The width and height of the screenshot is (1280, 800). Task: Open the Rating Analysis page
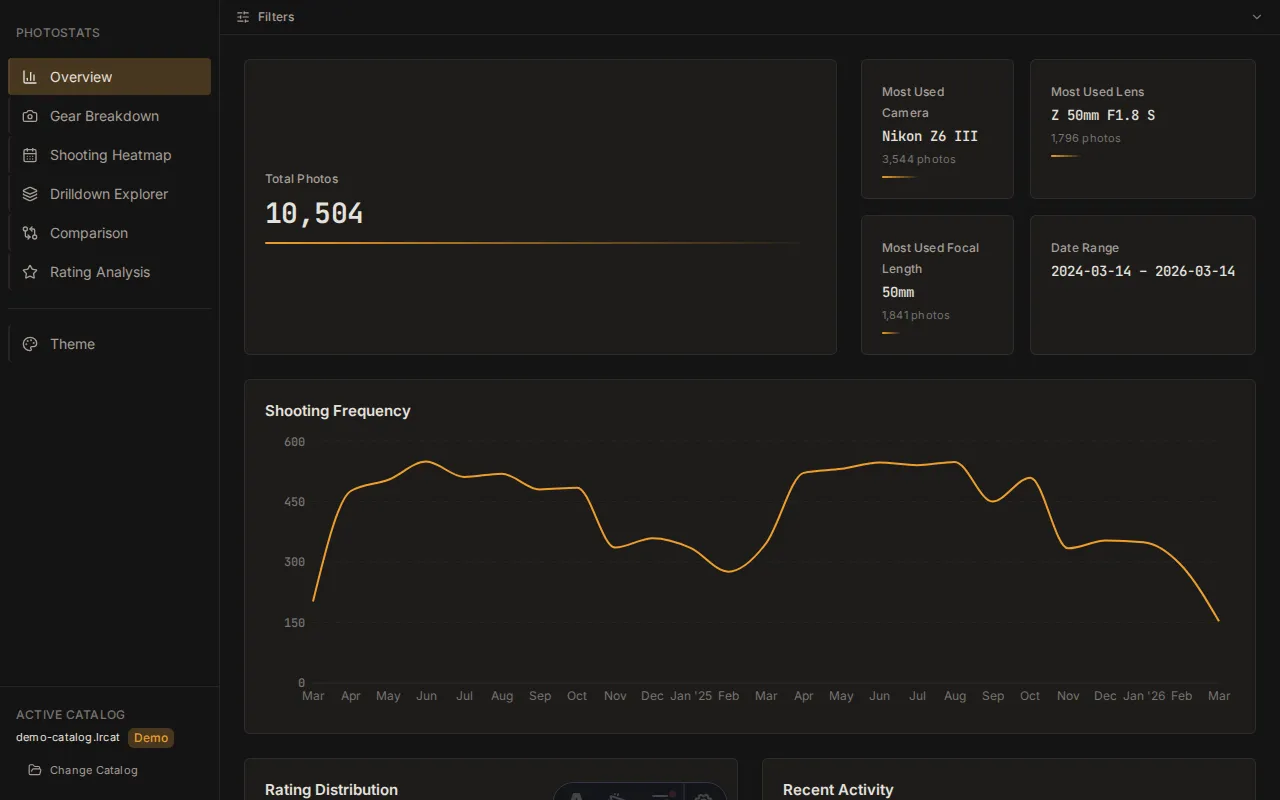coord(99,272)
